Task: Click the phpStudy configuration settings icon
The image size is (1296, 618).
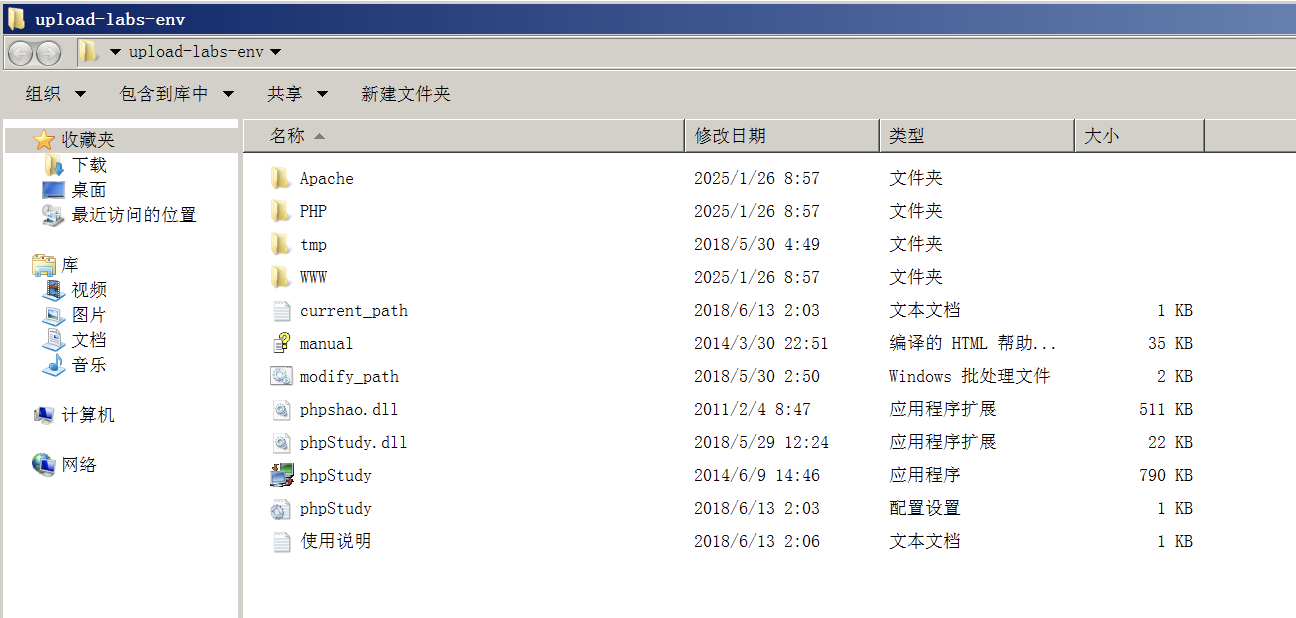Action: [x=281, y=509]
